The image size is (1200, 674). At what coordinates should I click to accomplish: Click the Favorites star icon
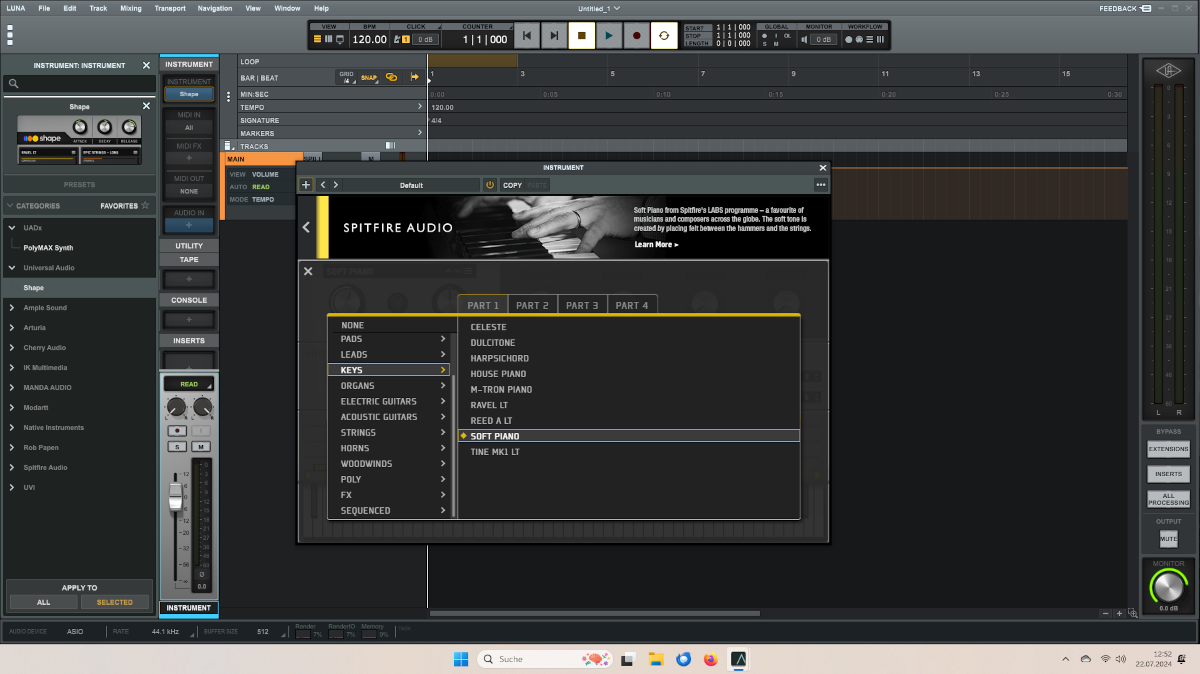tap(145, 205)
